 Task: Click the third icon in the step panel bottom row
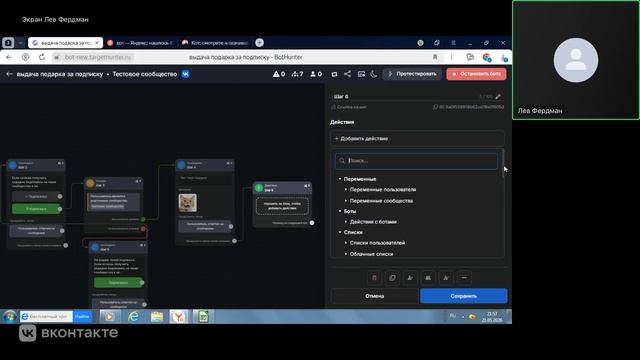click(x=410, y=278)
